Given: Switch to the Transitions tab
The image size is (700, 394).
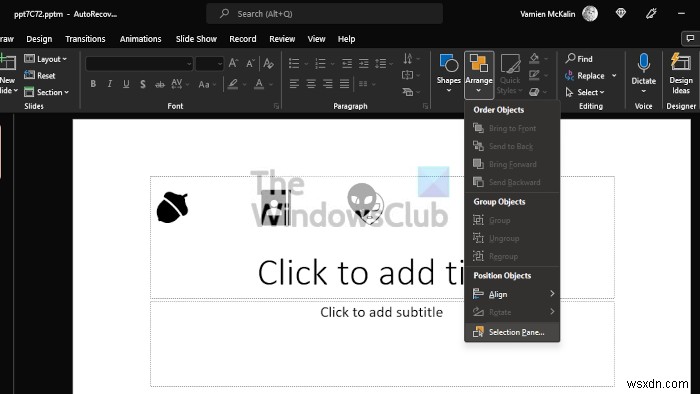Looking at the screenshot, I should pos(85,39).
